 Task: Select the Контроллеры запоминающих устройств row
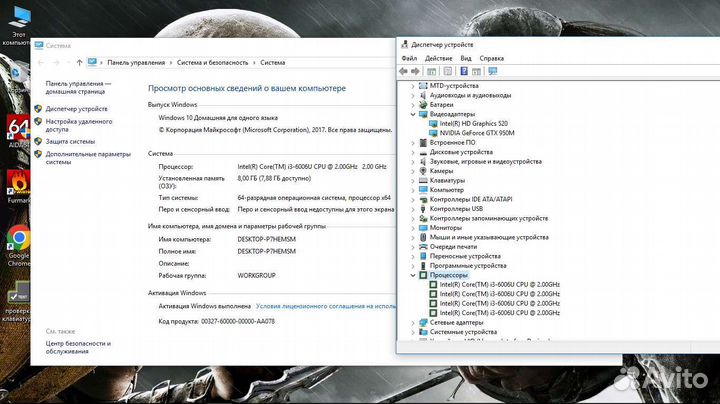coord(489,219)
